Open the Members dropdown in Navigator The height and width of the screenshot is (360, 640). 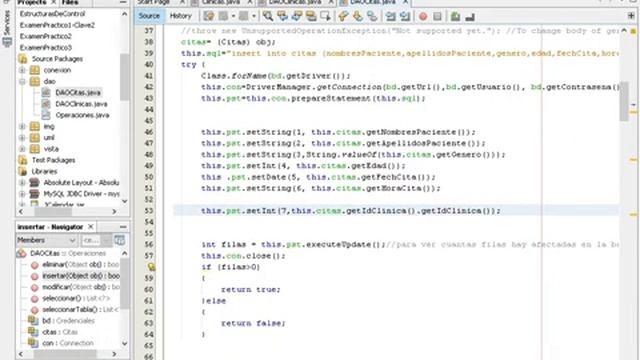coord(46,240)
